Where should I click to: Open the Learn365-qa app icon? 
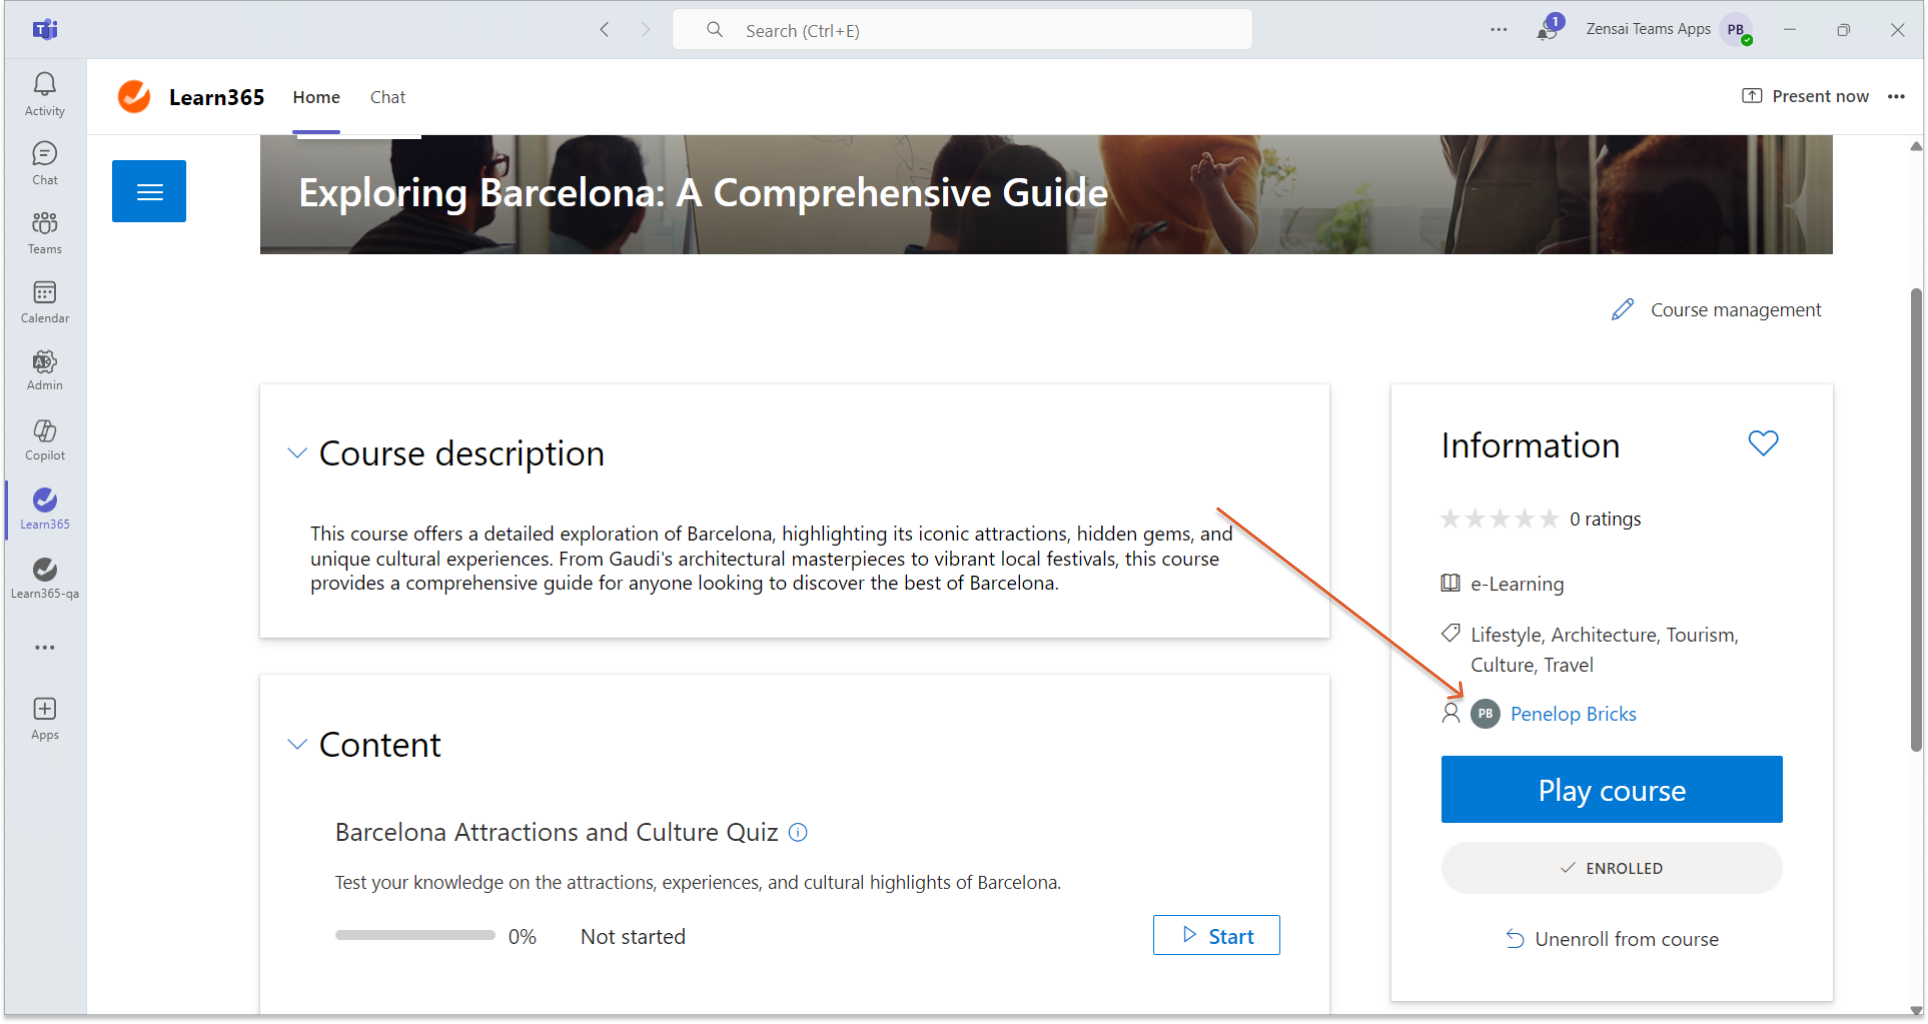click(45, 578)
